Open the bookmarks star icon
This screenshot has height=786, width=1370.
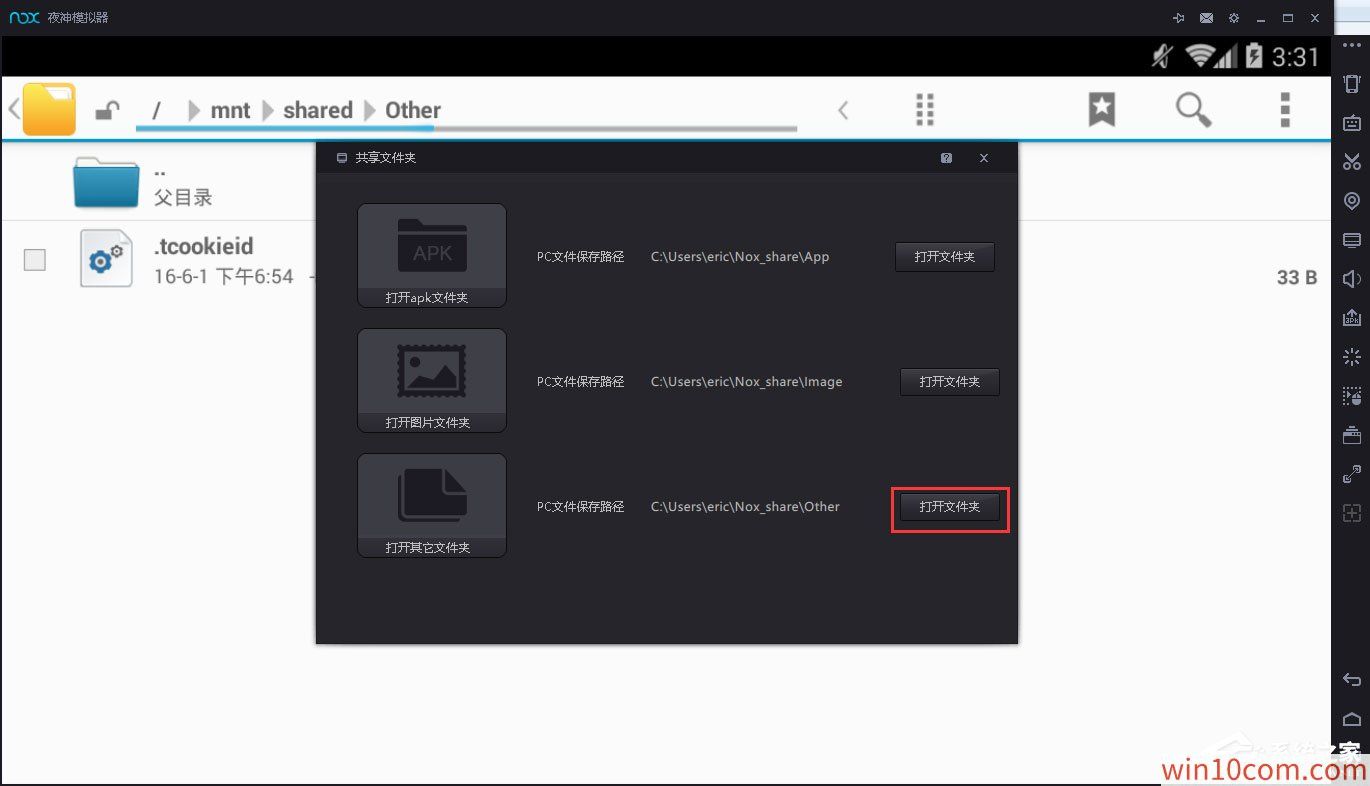pos(1102,110)
